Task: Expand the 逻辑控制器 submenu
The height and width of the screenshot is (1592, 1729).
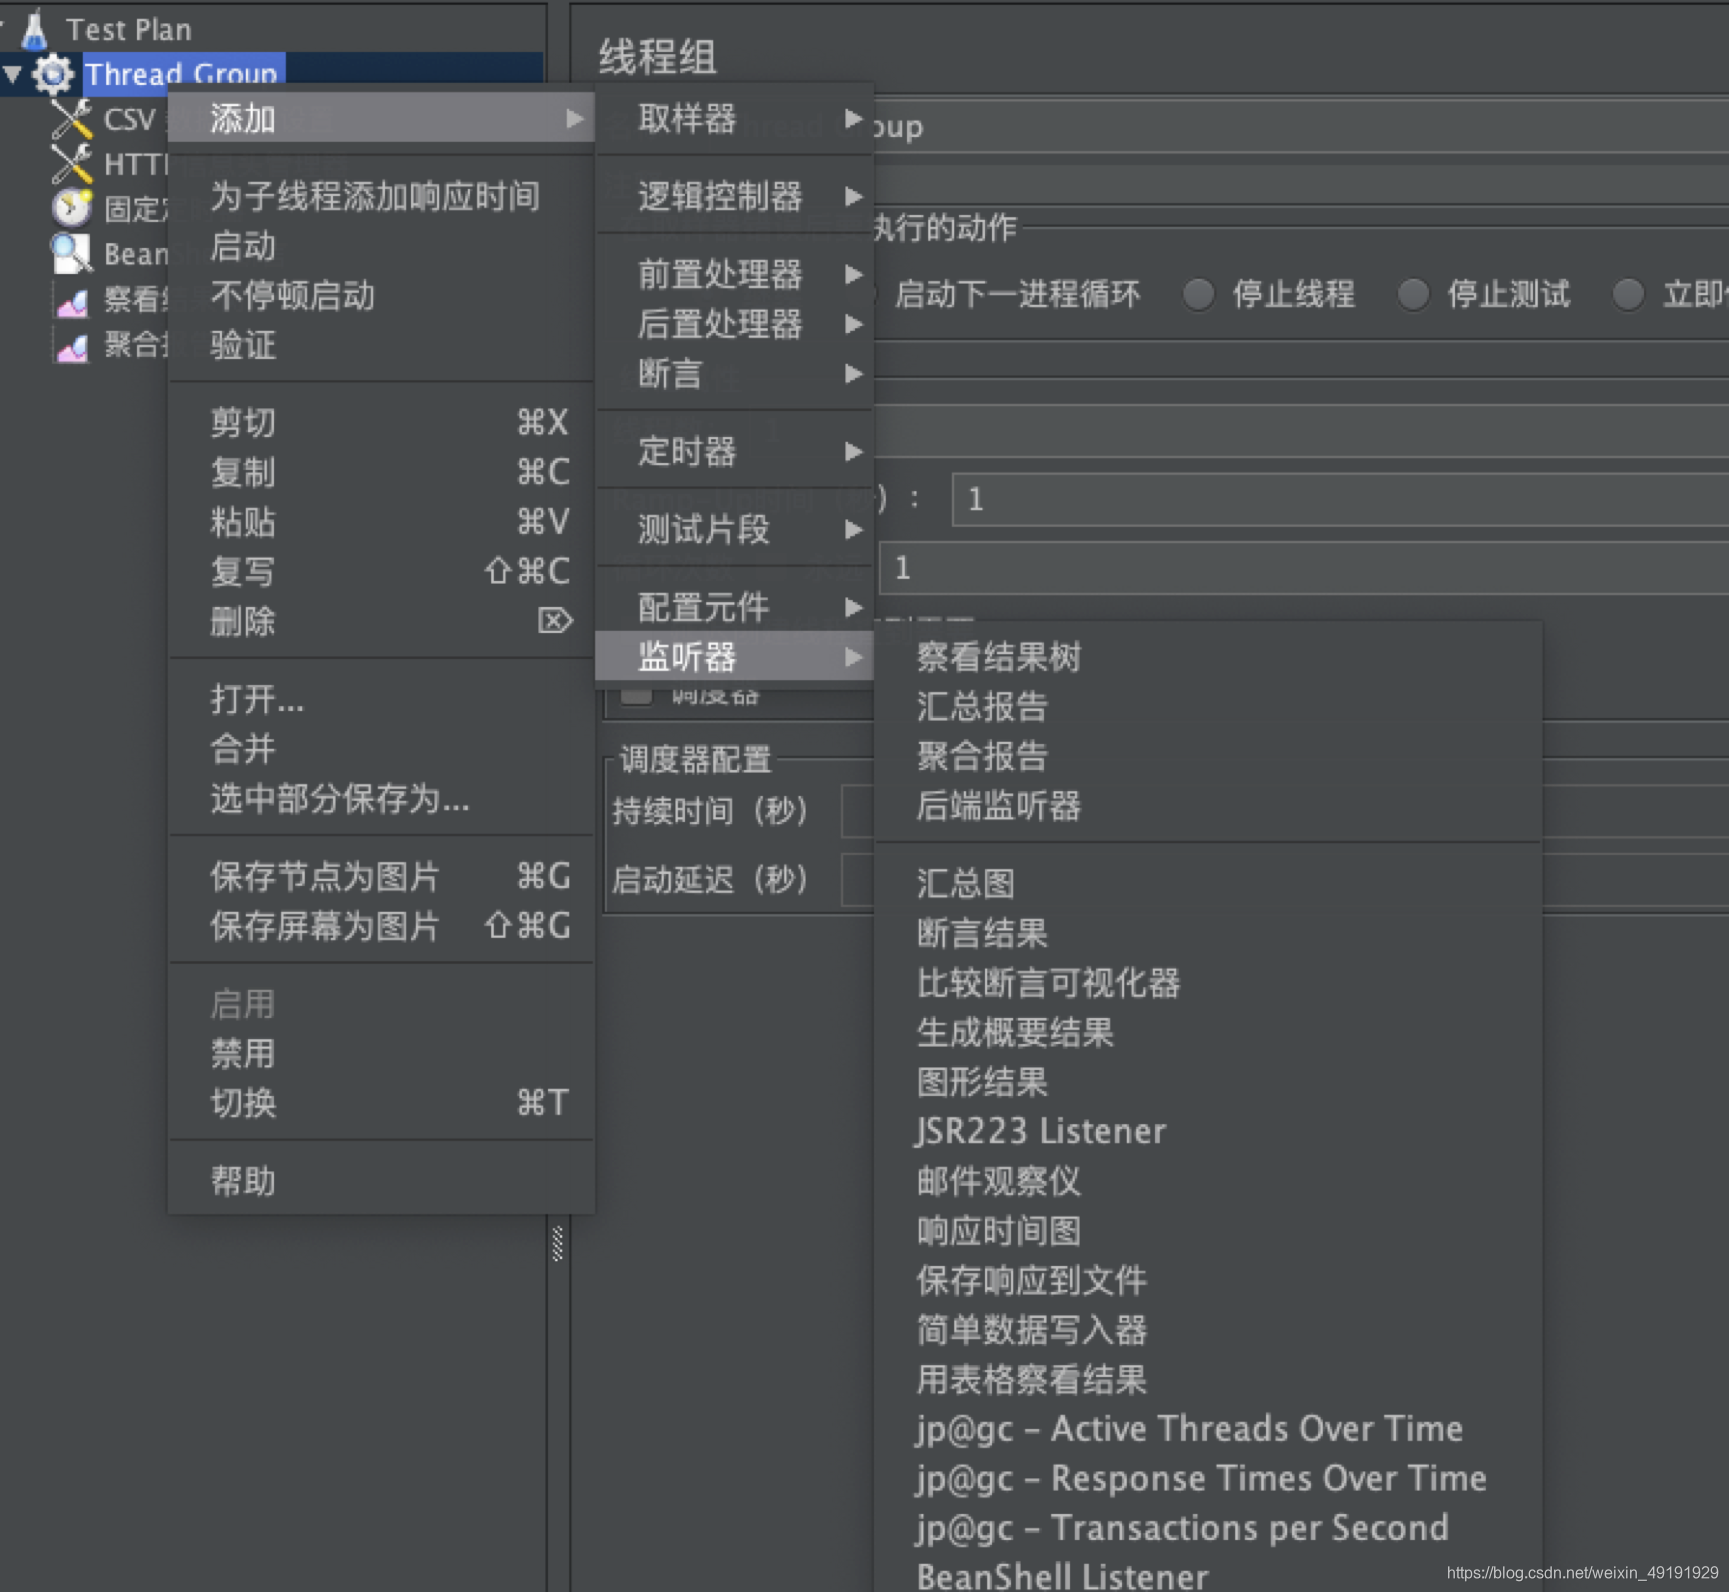Action: 735,196
